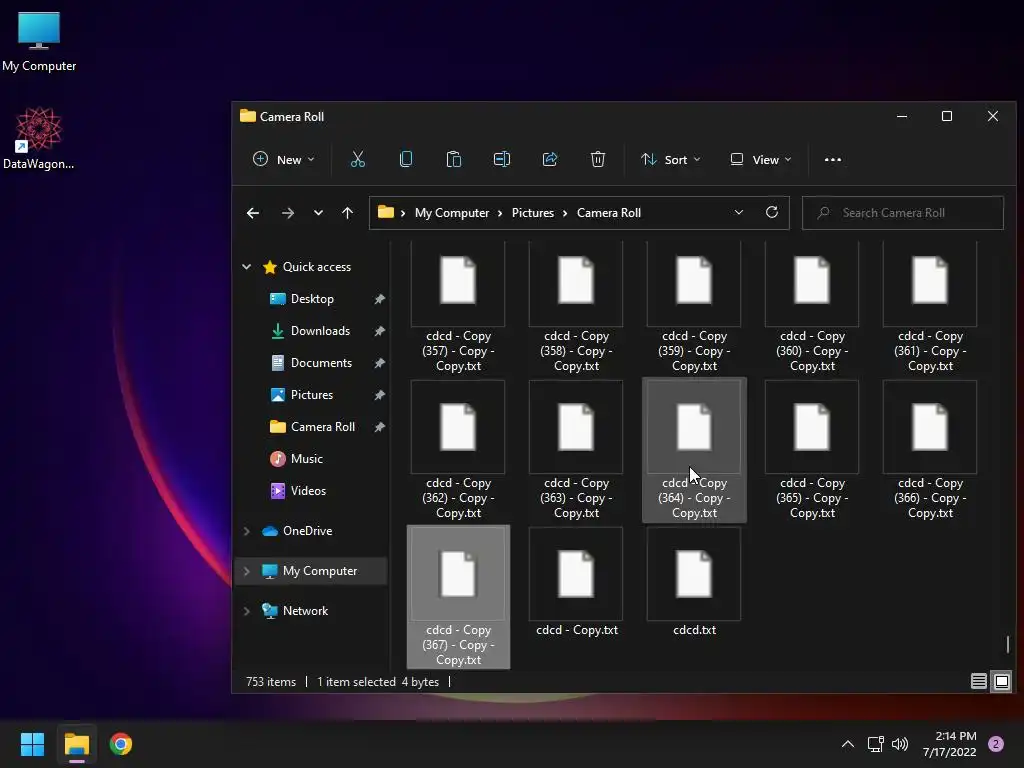
Task: Click the Rename icon in toolbar
Action: click(502, 159)
